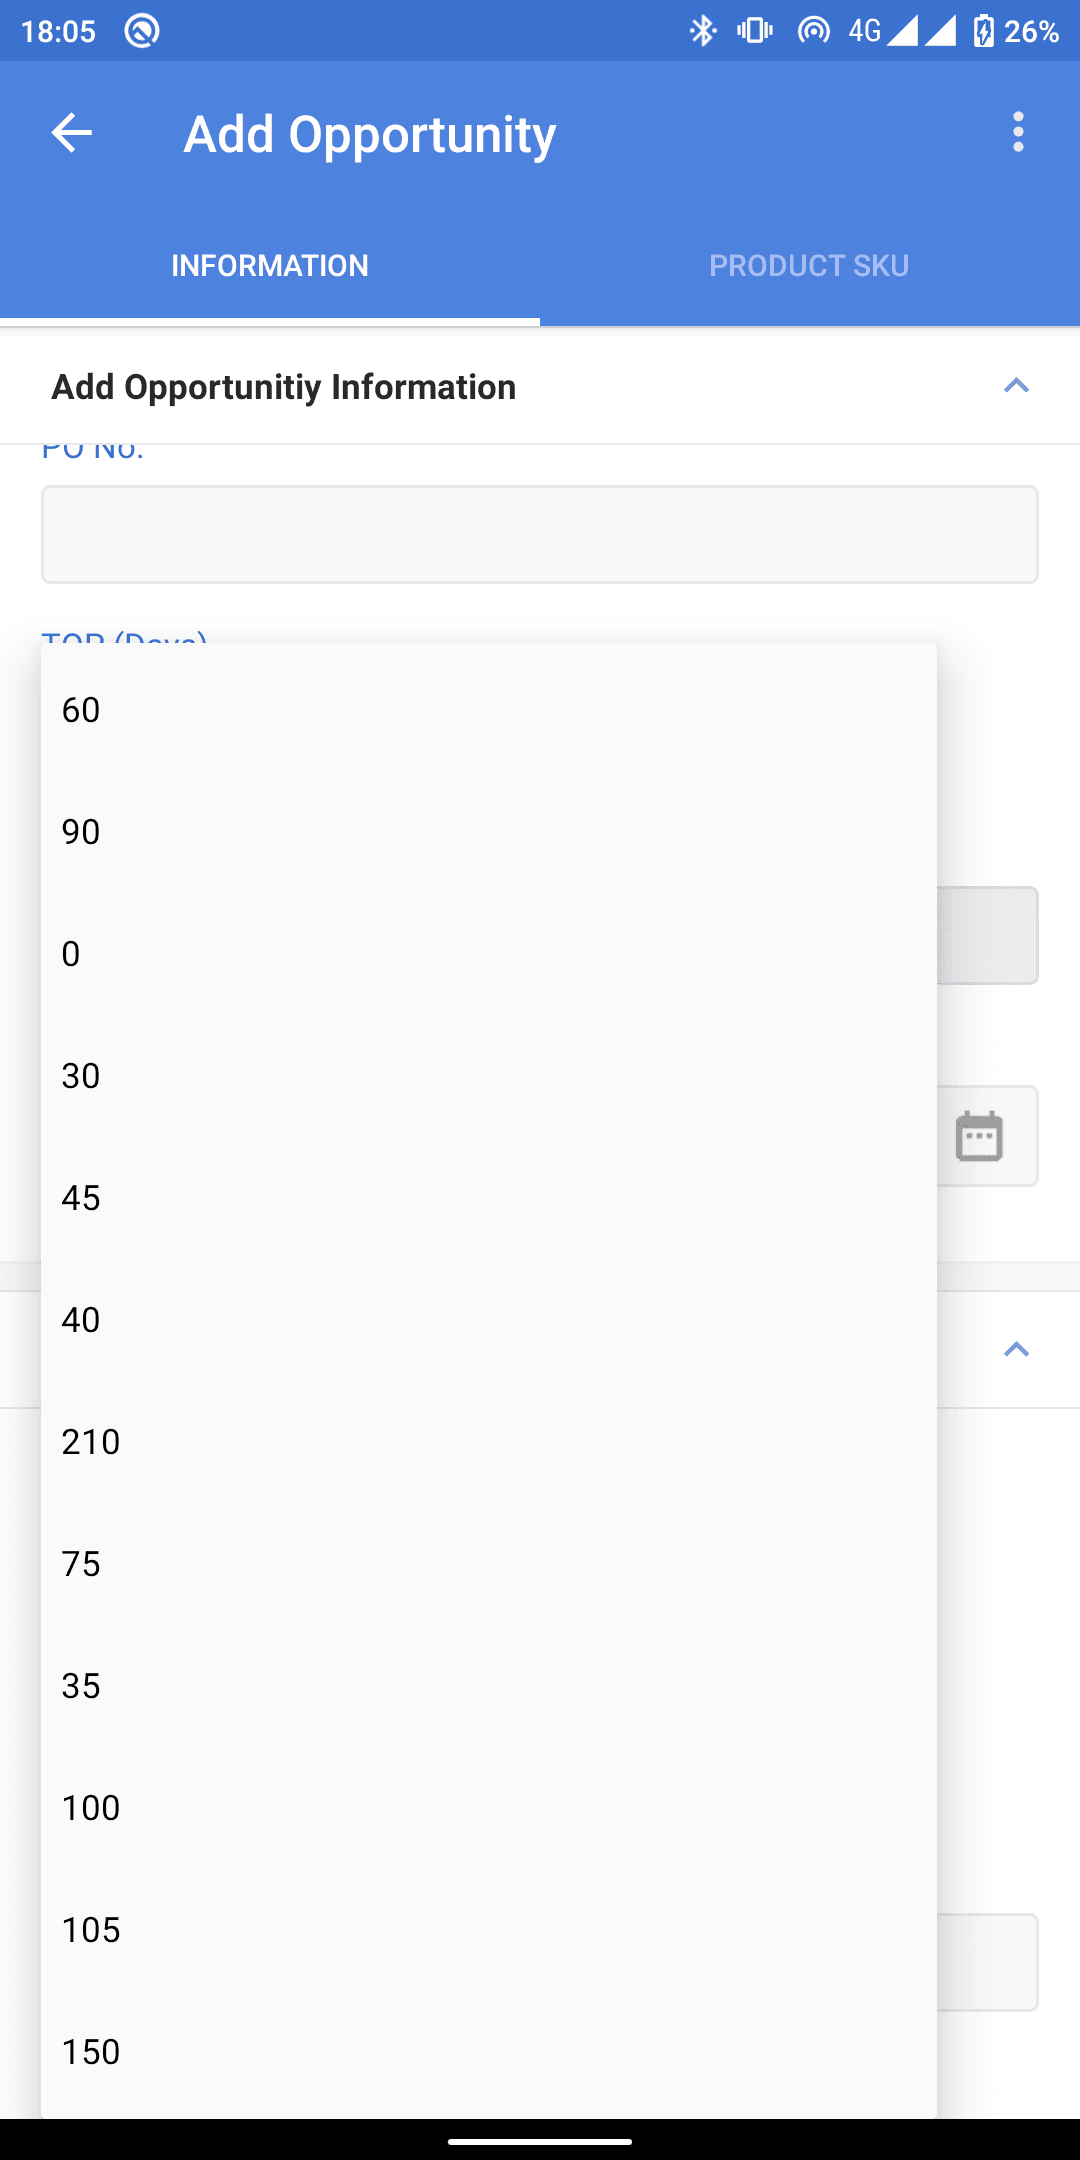Click the PO No. input field
This screenshot has height=2160, width=1080.
click(x=540, y=534)
